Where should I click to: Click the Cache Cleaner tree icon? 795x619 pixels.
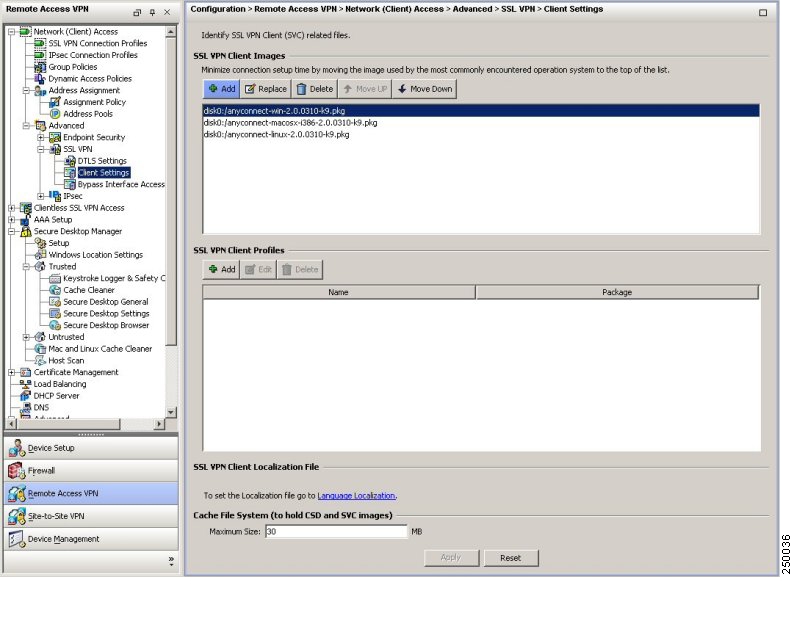coord(55,290)
